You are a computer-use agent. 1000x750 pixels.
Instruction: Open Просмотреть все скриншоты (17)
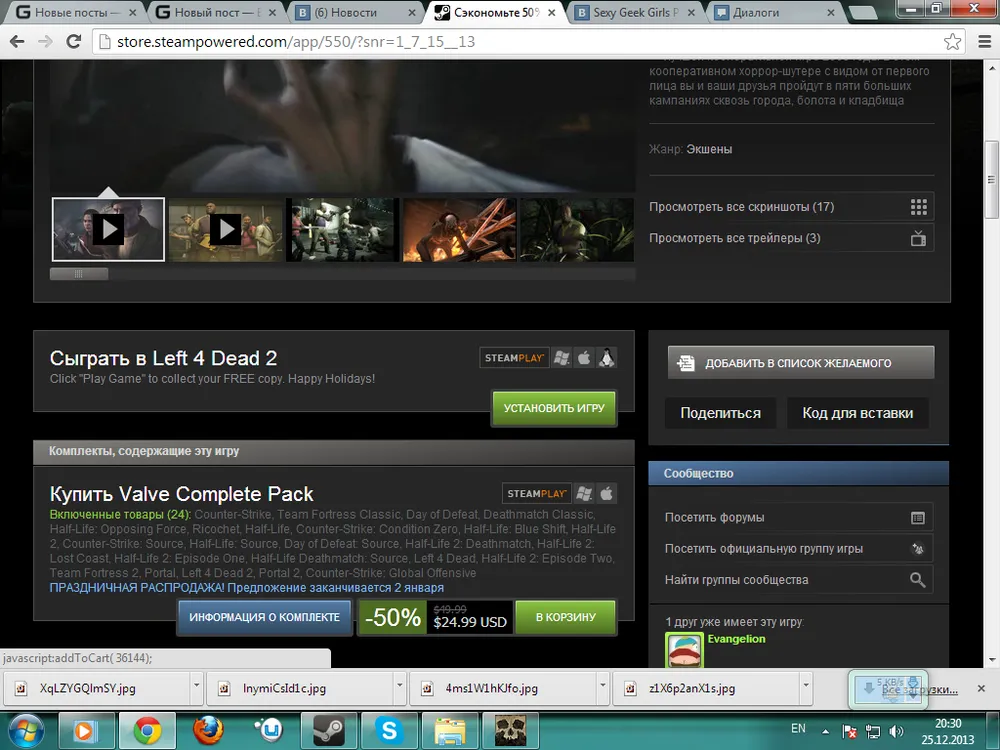[x=791, y=207]
